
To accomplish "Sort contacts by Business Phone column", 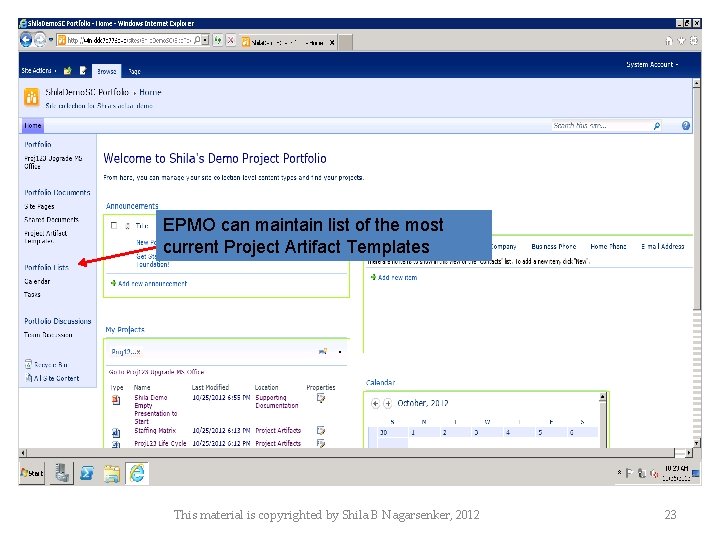I will click(553, 247).
